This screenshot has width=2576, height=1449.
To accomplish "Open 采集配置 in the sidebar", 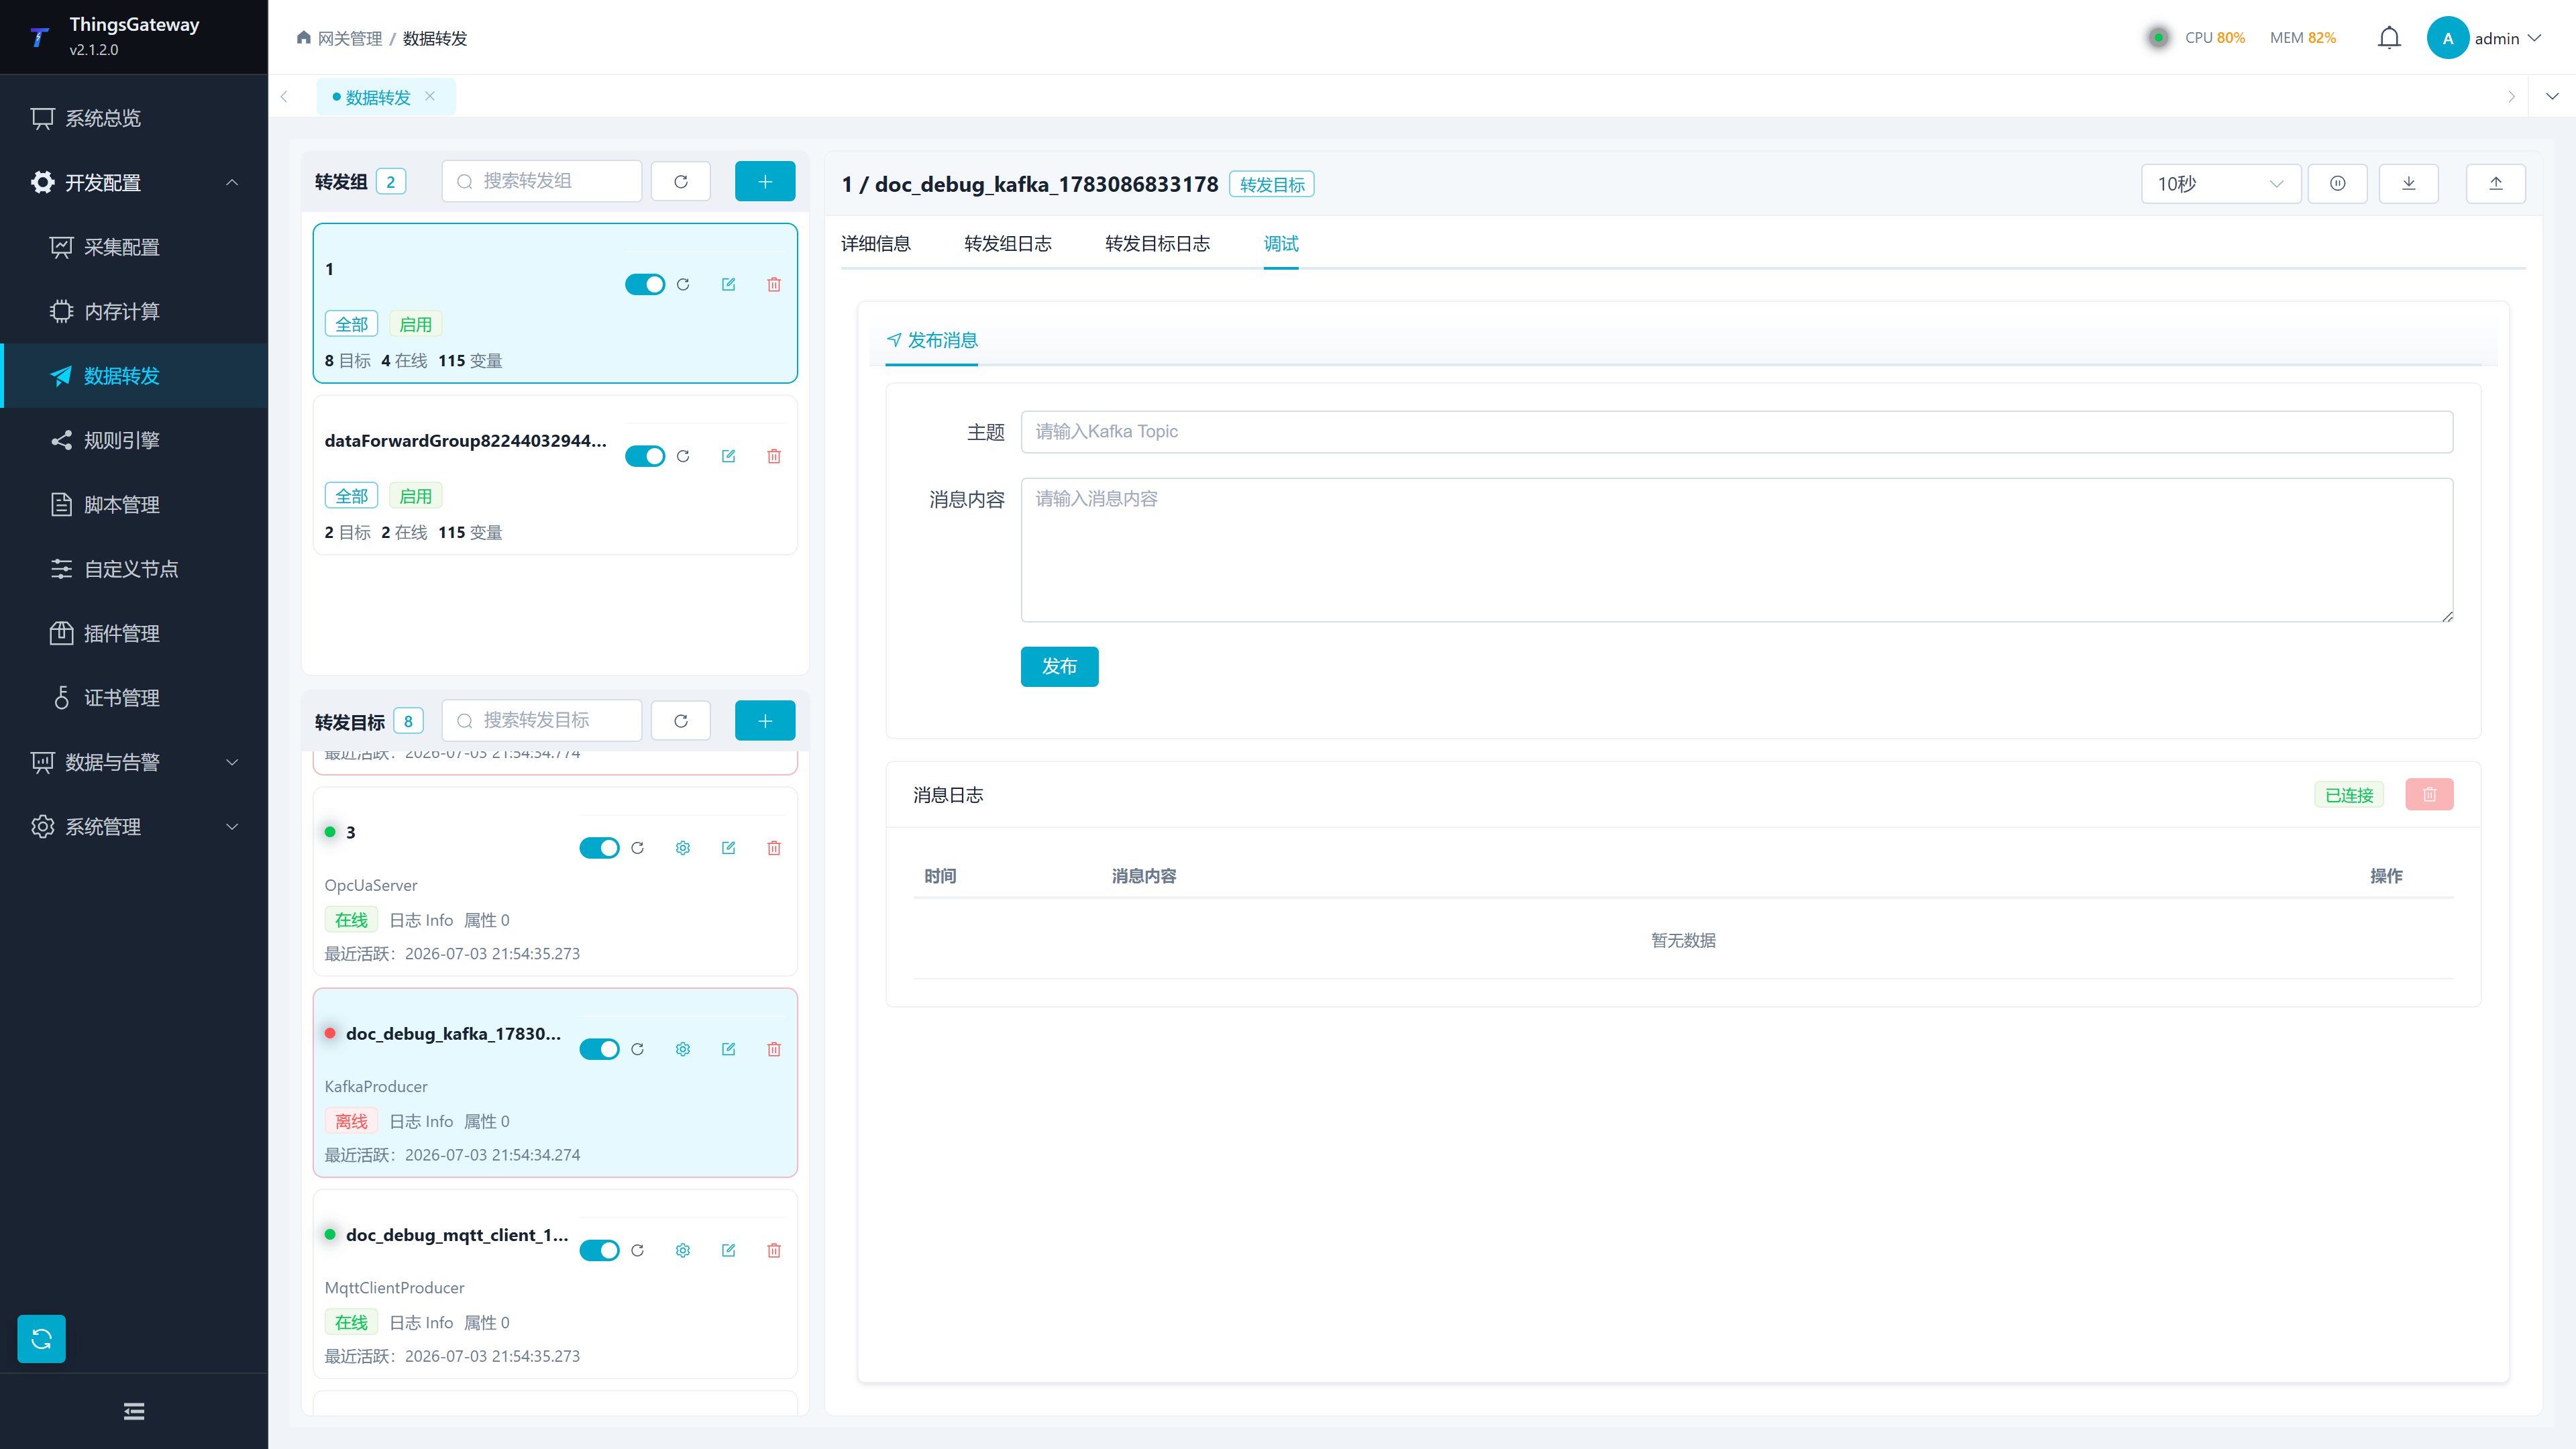I will click(x=134, y=247).
